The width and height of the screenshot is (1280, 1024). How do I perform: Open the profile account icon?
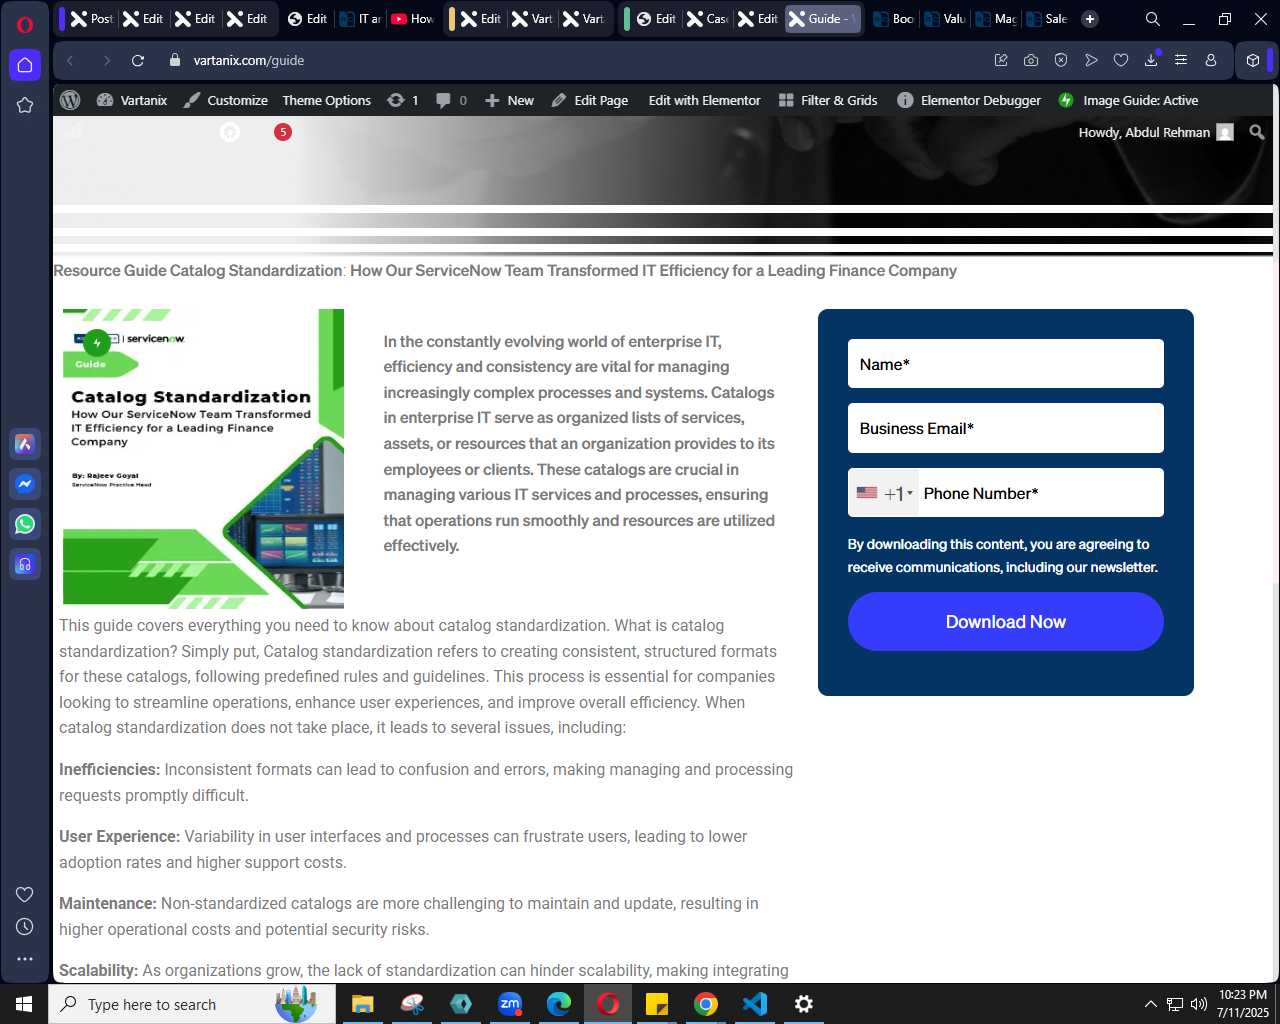click(x=1211, y=60)
